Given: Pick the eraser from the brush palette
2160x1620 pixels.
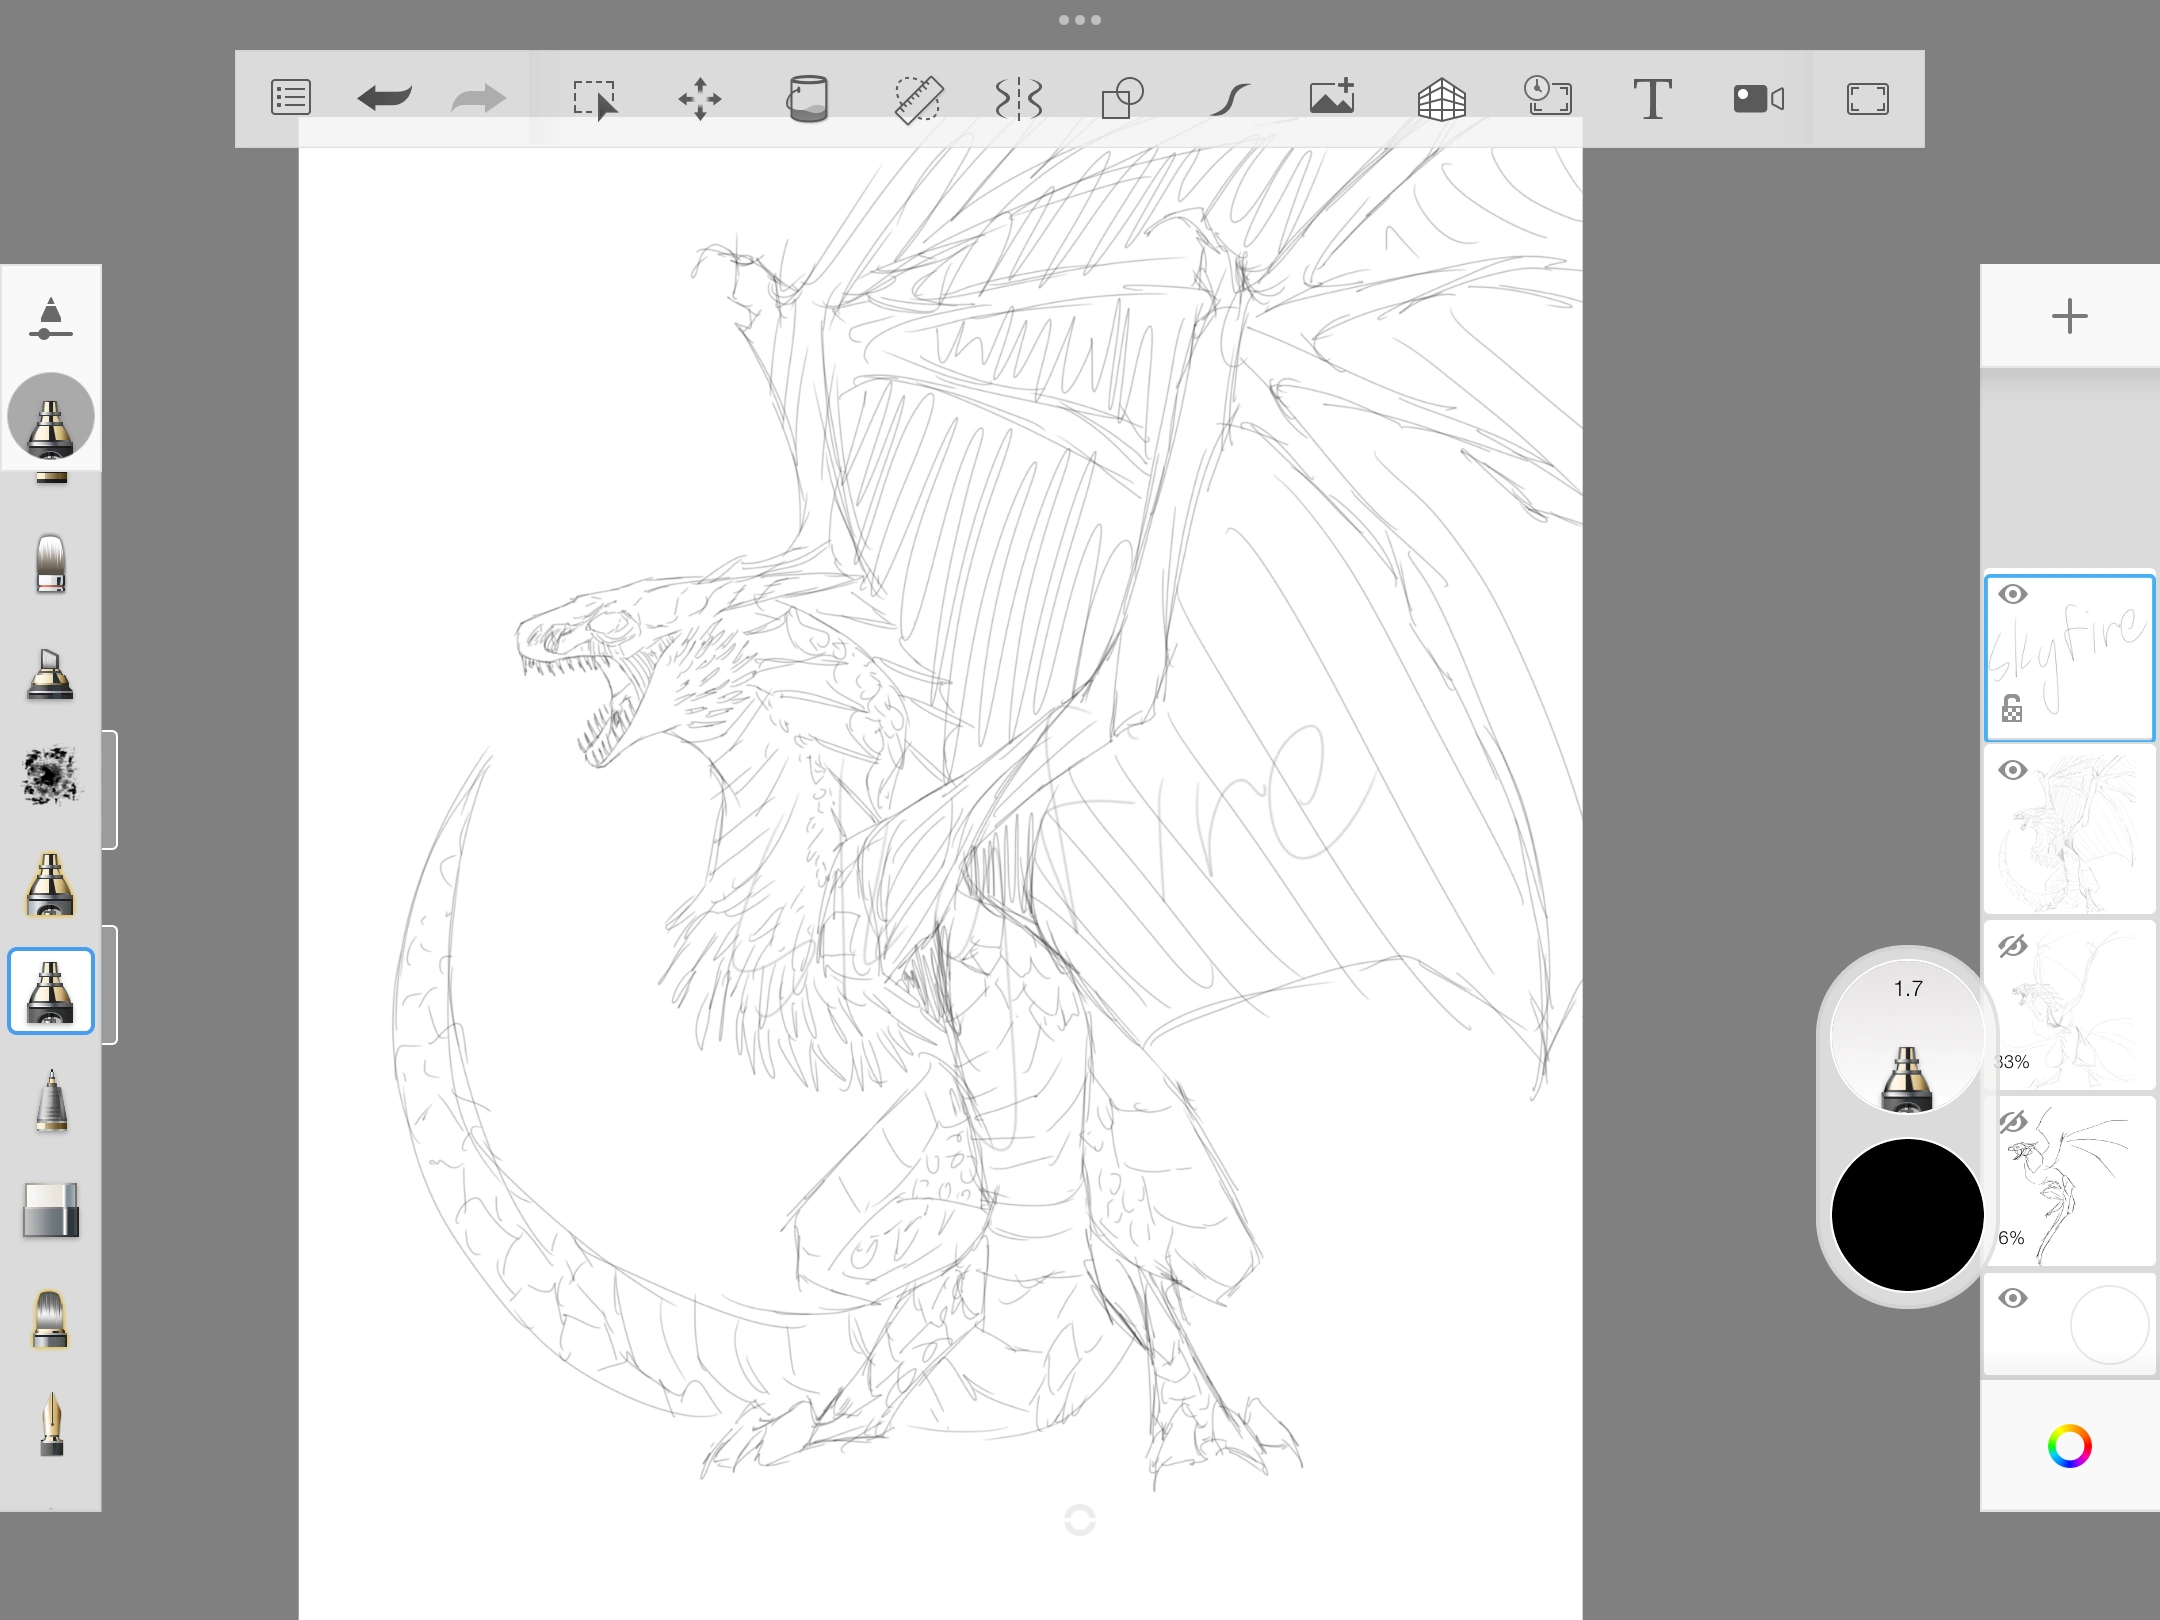Looking at the screenshot, I should 51,1210.
